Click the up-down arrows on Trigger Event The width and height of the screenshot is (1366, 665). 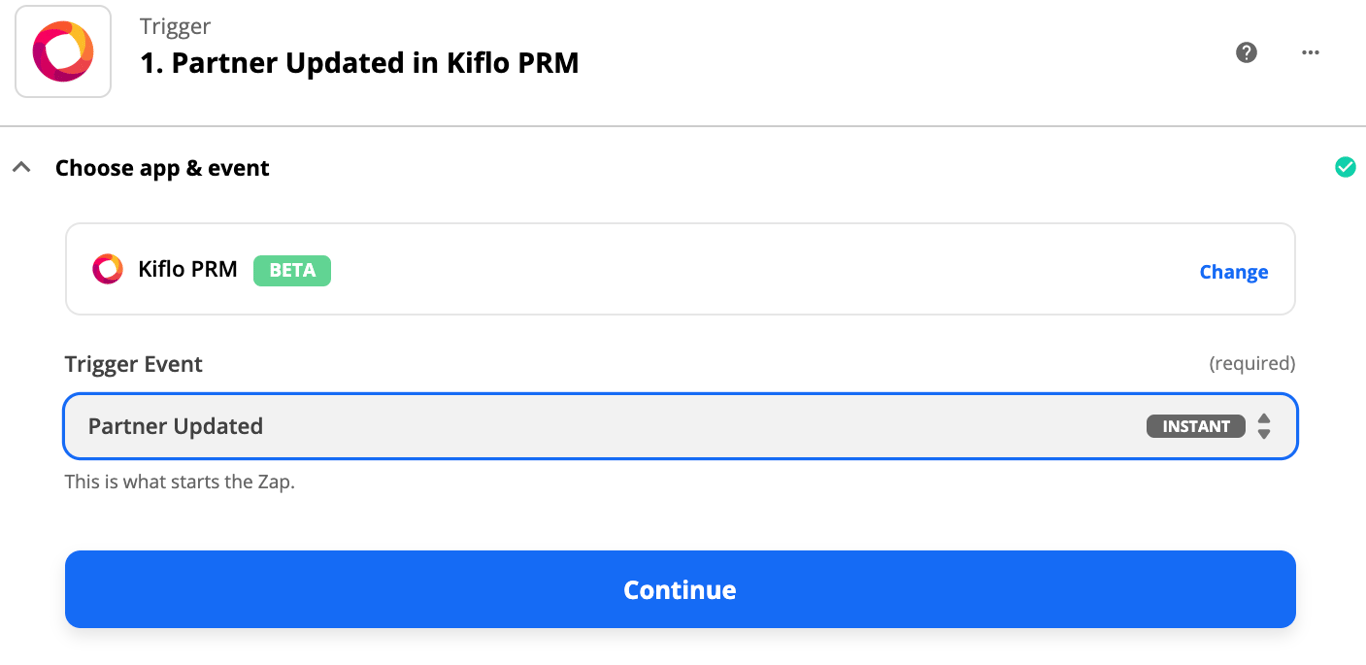point(1264,426)
